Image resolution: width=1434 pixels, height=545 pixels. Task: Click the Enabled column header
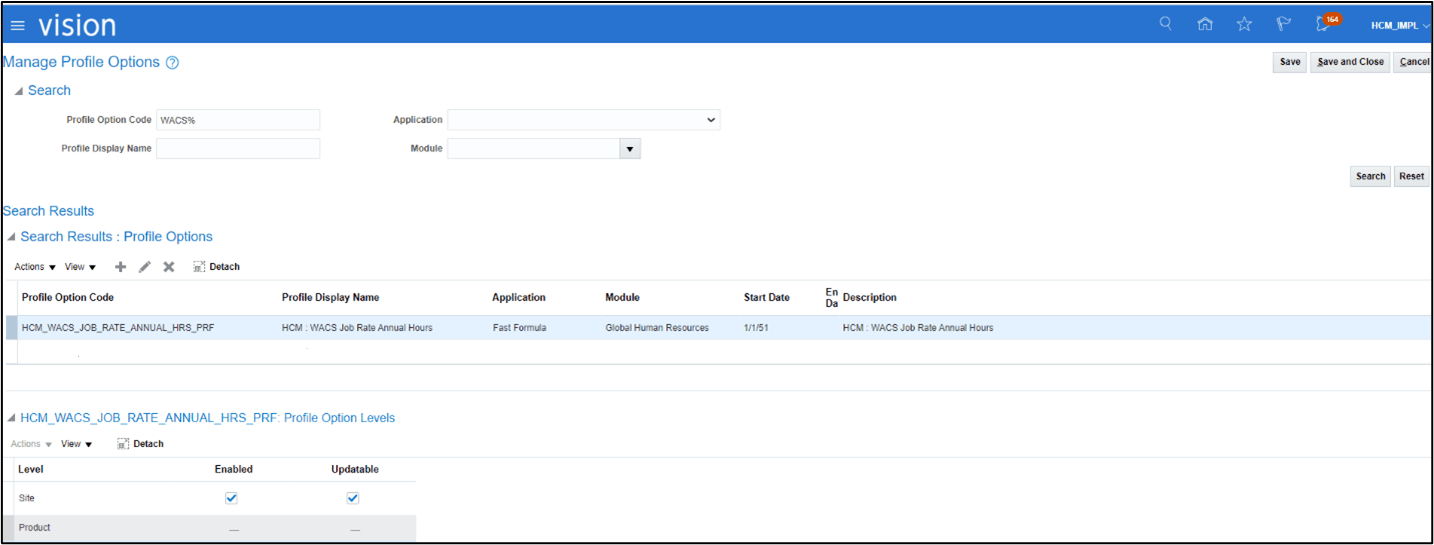click(x=234, y=469)
